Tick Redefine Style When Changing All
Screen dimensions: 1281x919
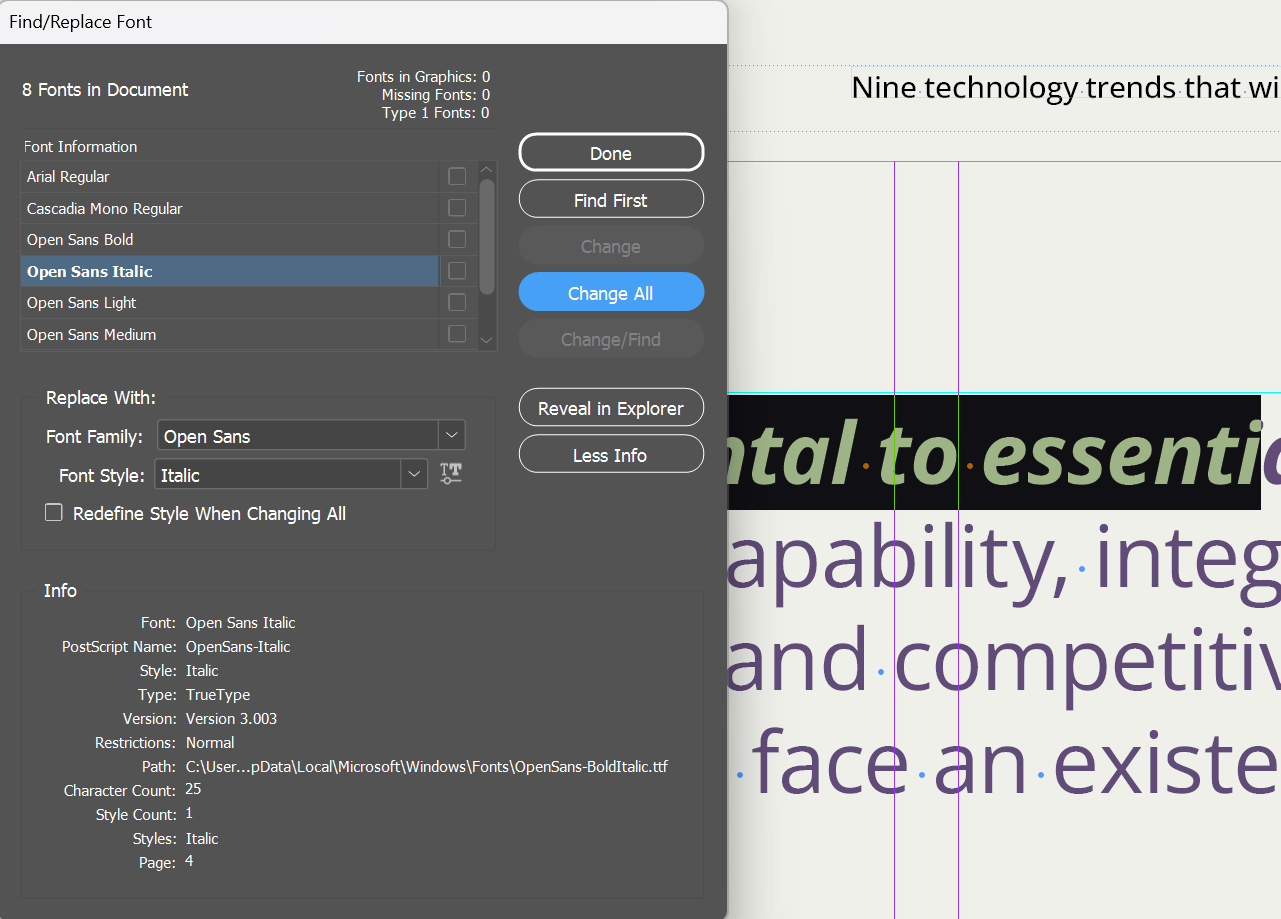(53, 513)
